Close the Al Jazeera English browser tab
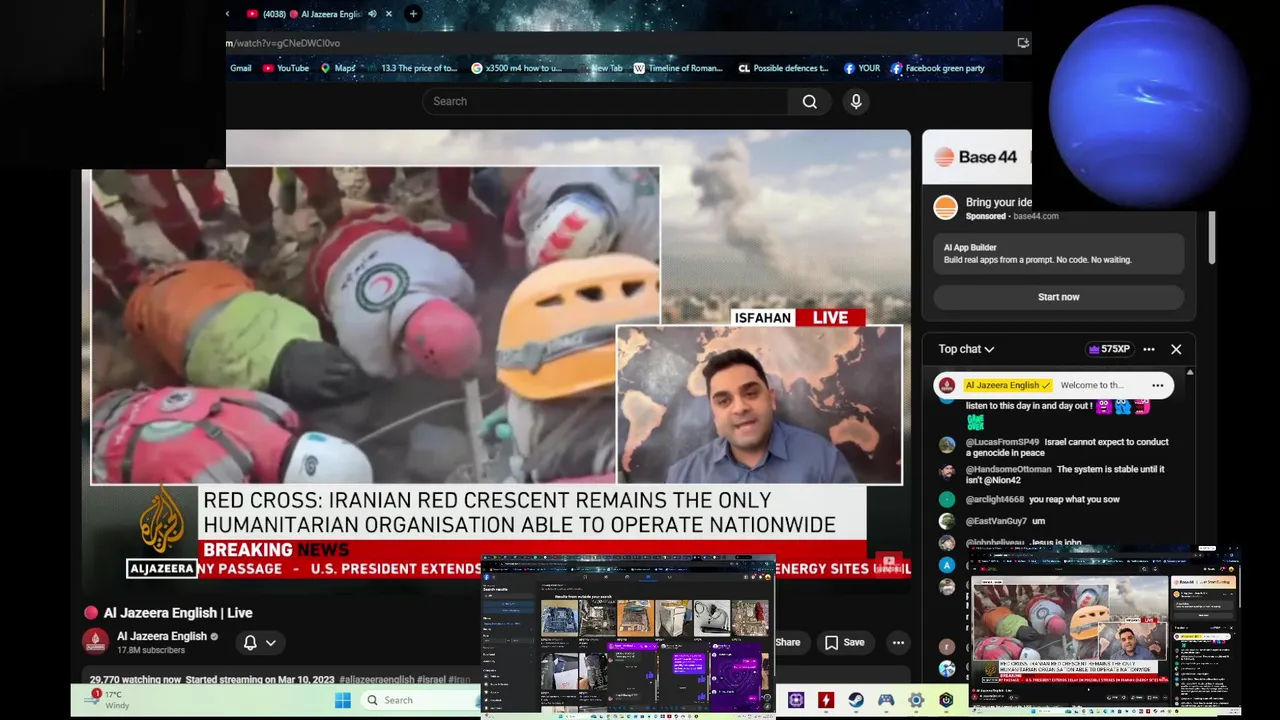The width and height of the screenshot is (1280, 720). pyautogui.click(x=389, y=14)
